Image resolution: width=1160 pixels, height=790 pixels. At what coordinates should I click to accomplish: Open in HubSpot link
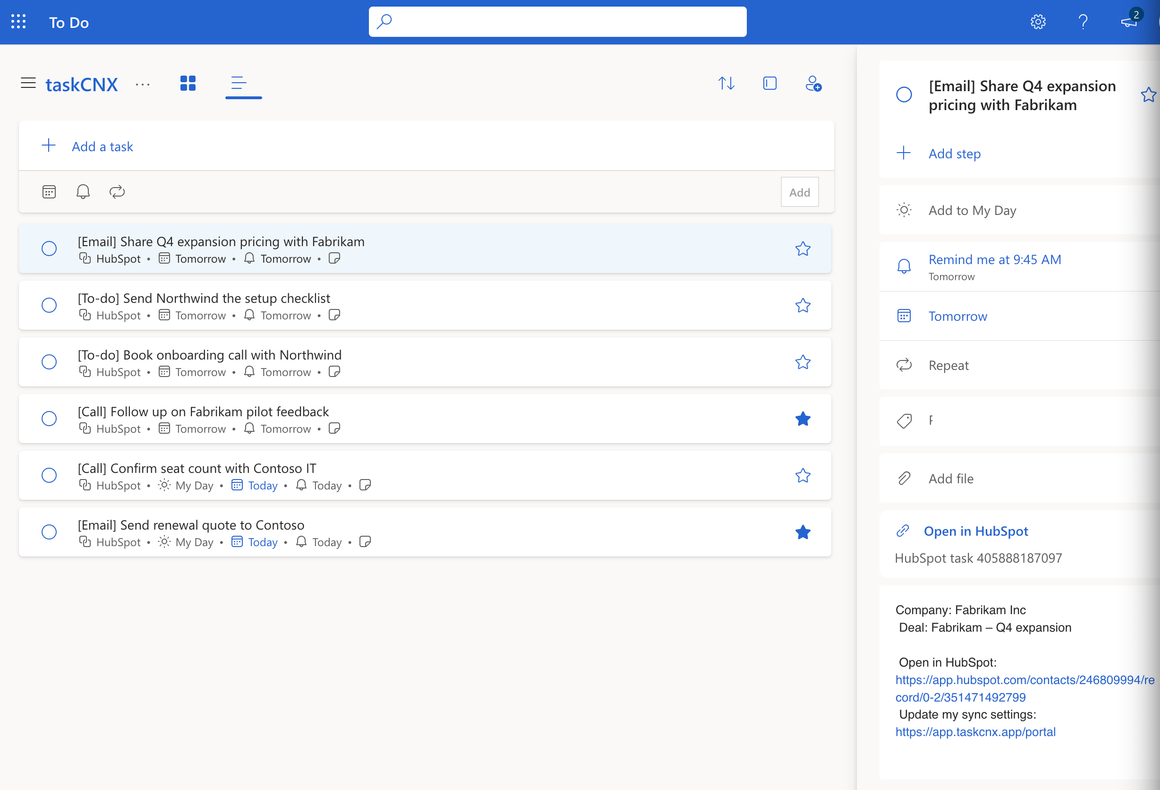click(976, 531)
